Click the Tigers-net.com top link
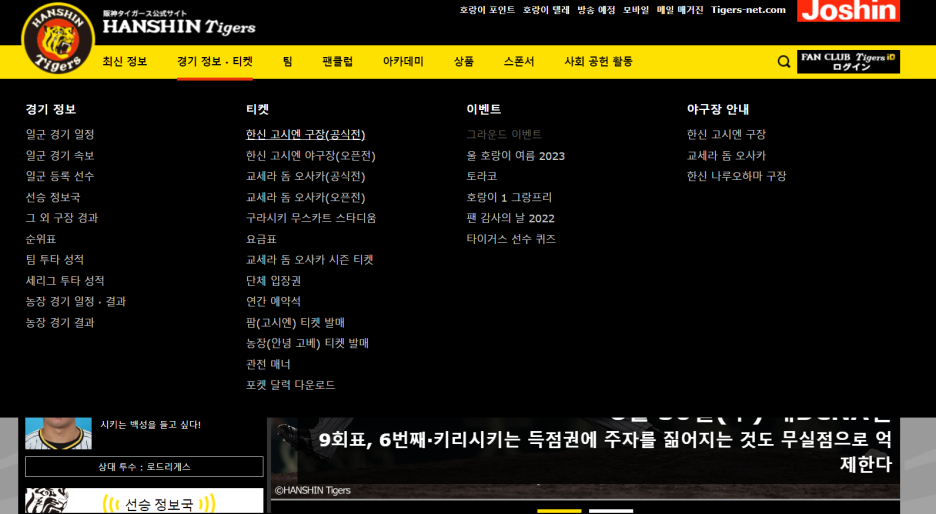The height and width of the screenshot is (514, 936). tap(748, 10)
